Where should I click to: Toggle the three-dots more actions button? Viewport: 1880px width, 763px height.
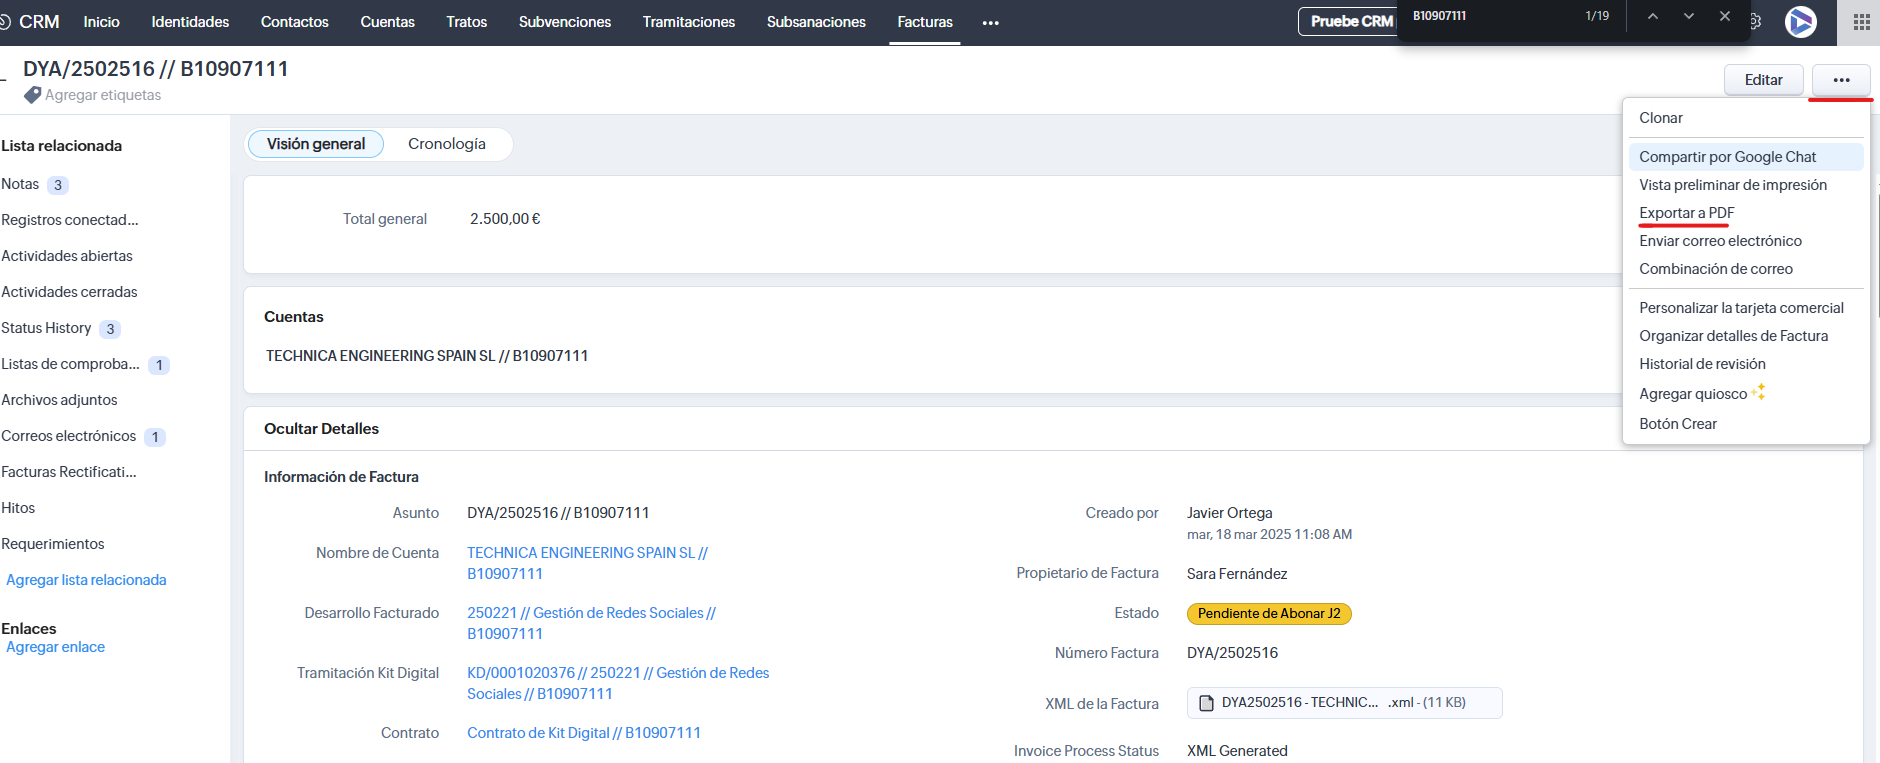click(1841, 80)
